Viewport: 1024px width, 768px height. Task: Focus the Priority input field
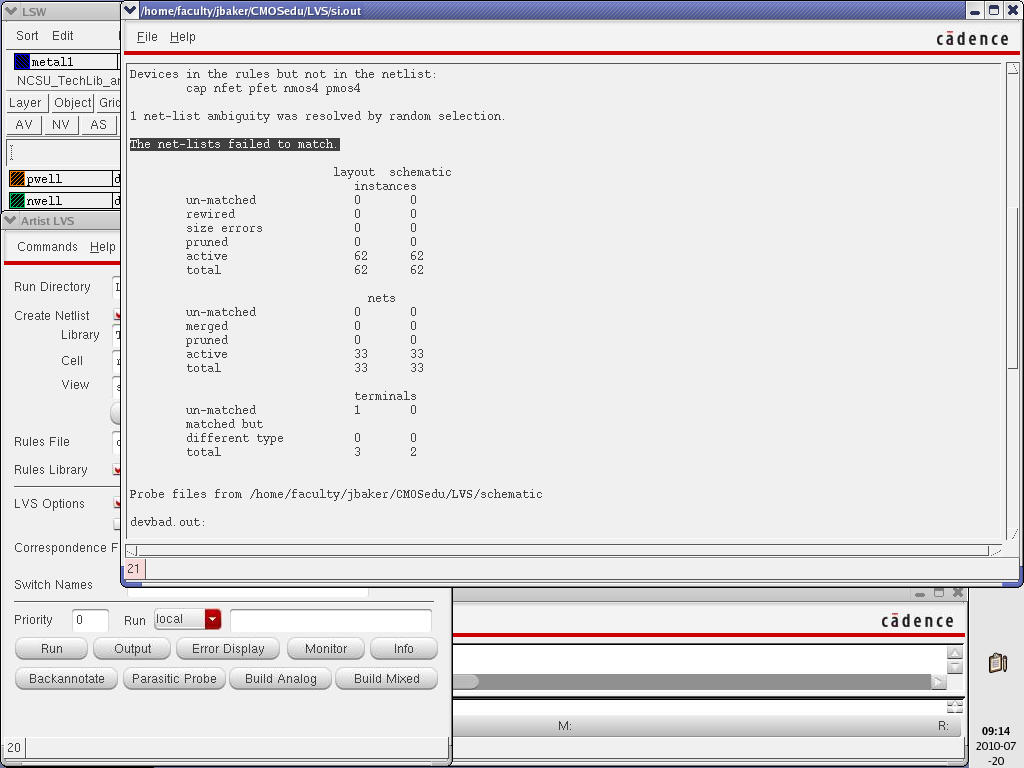(x=89, y=620)
